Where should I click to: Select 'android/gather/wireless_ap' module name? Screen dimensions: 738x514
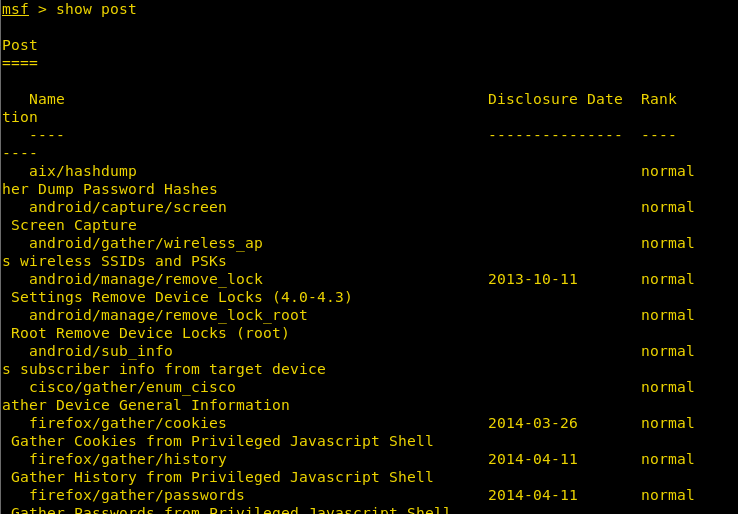[146, 243]
